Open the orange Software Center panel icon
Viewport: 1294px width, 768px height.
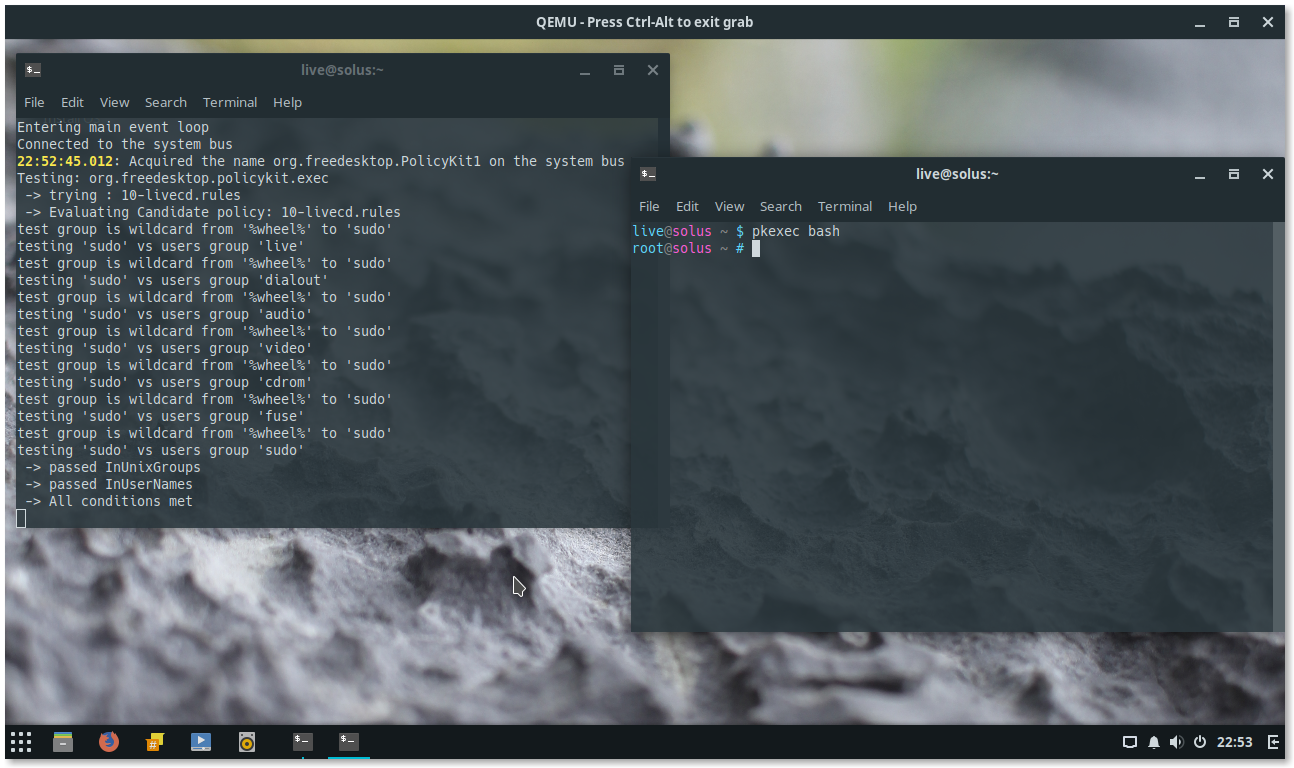point(155,742)
